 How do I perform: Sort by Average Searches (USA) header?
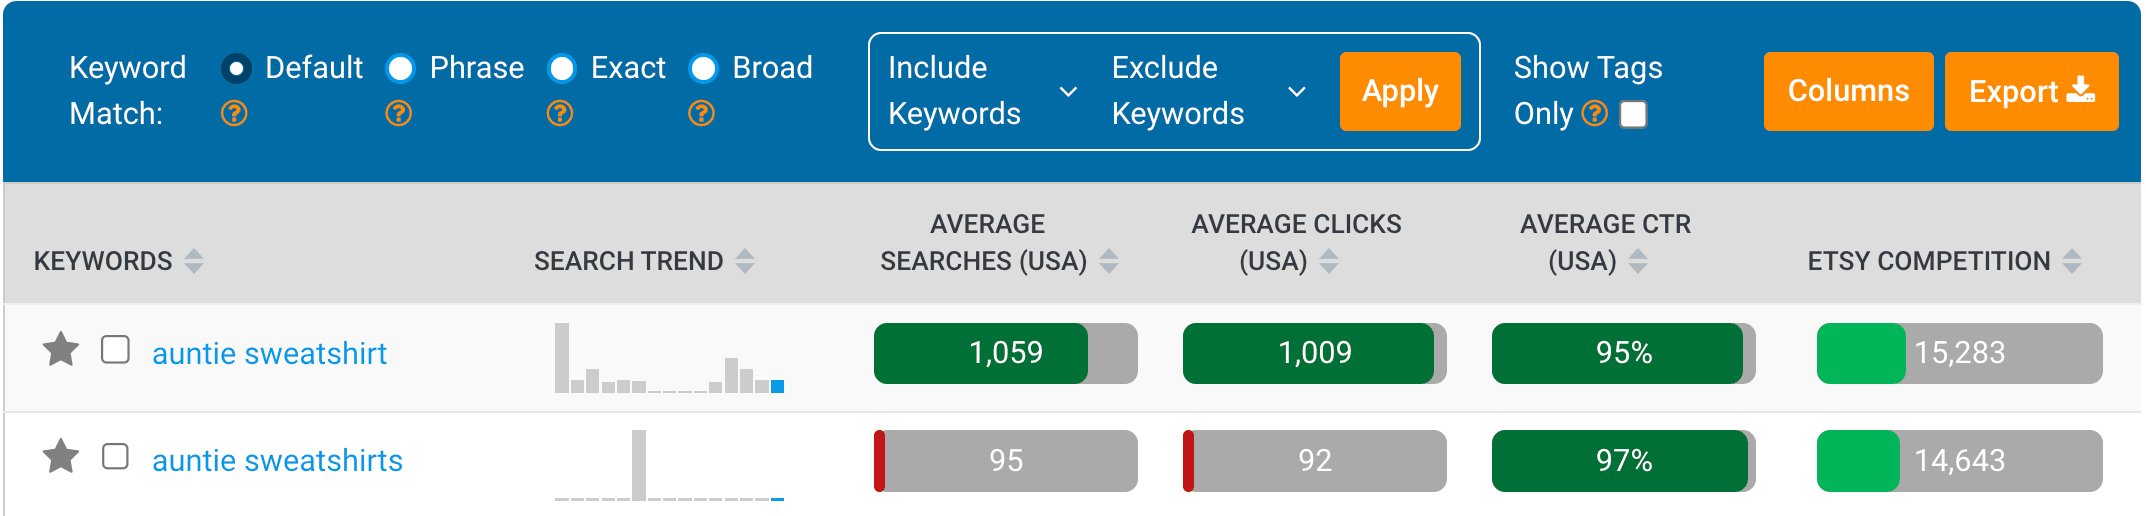pos(1109,261)
